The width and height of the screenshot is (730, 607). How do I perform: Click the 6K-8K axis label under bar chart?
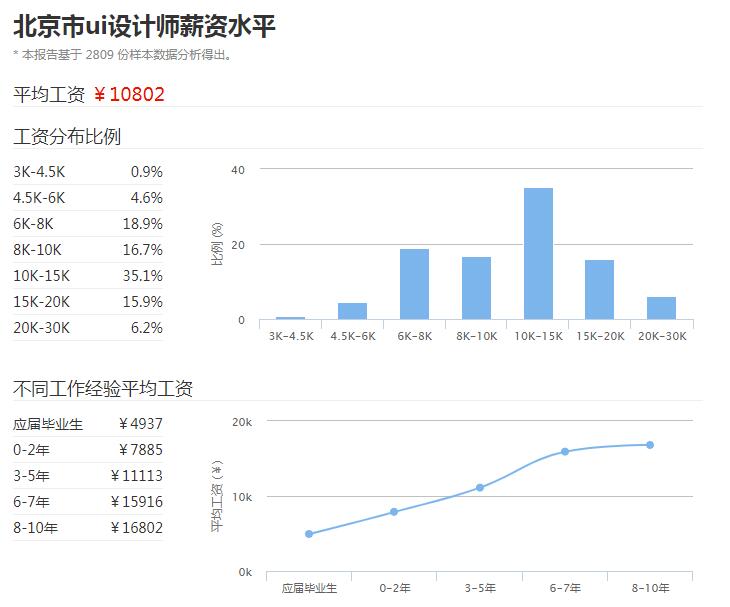click(x=414, y=336)
